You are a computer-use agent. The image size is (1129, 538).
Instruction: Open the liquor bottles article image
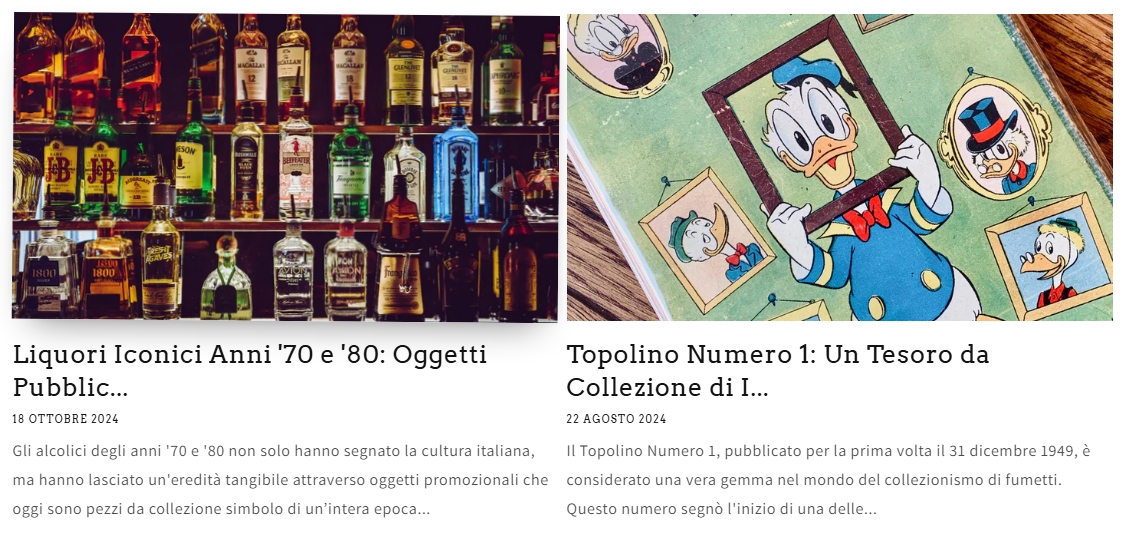click(x=285, y=166)
